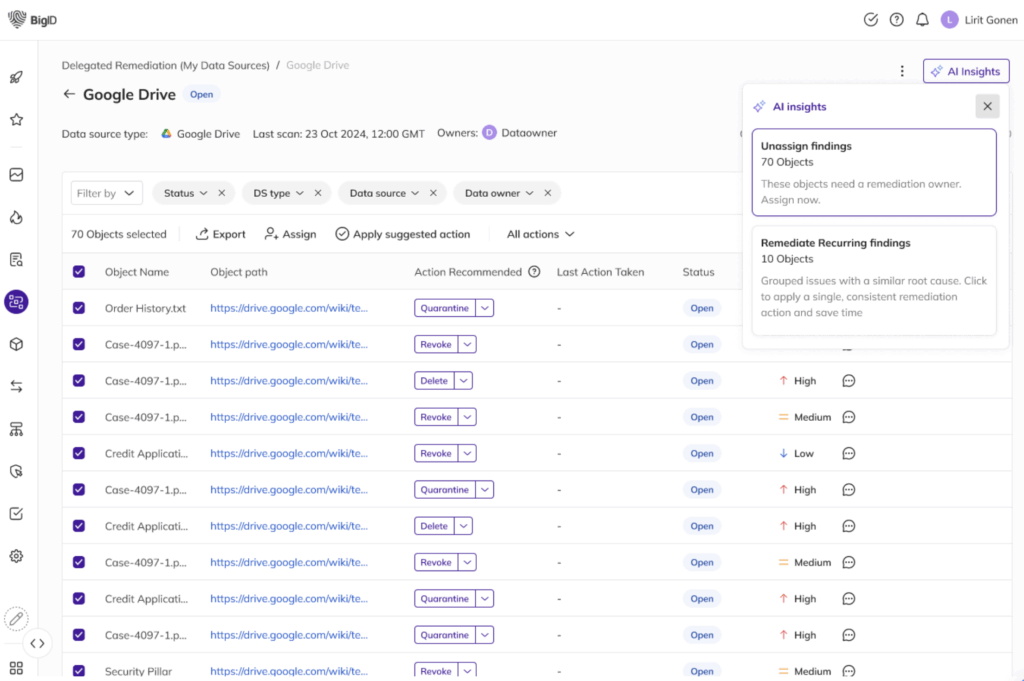Click the settings gear in the sidebar
The height and width of the screenshot is (681, 1024).
pyautogui.click(x=16, y=556)
